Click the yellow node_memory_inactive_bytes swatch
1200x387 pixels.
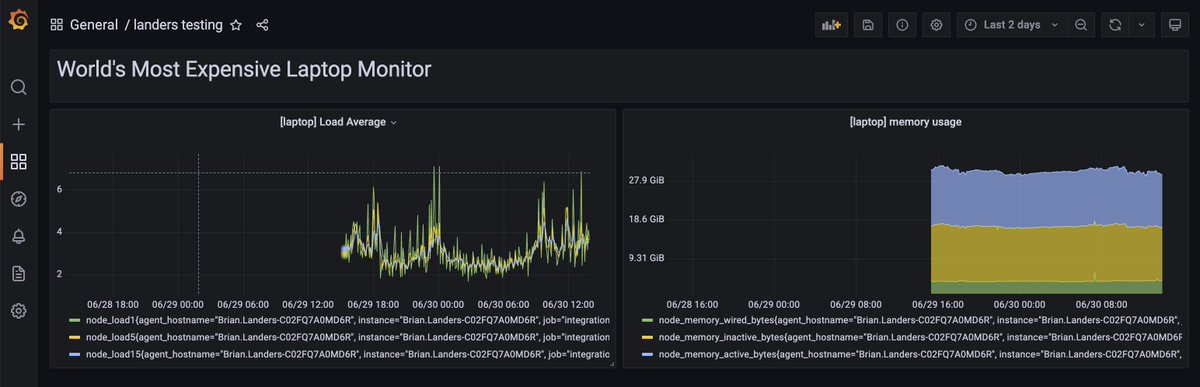tap(647, 338)
